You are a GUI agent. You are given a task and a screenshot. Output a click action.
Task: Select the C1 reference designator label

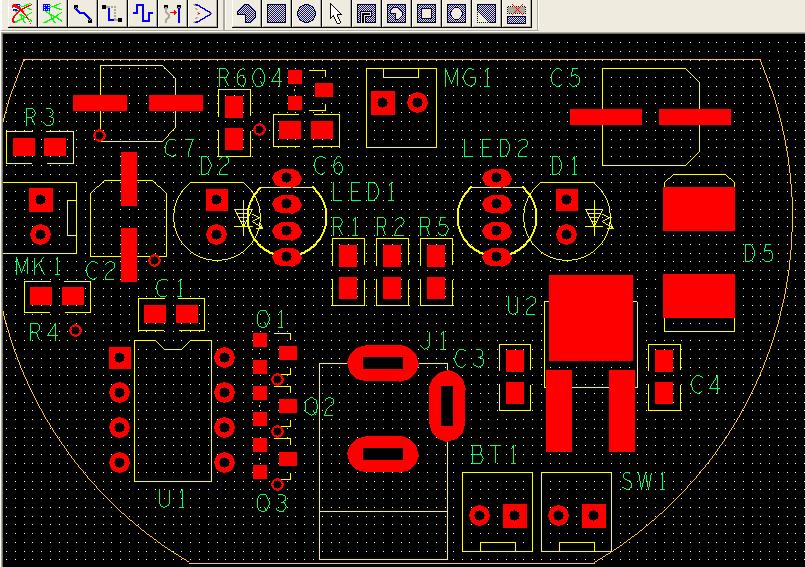tap(169, 289)
